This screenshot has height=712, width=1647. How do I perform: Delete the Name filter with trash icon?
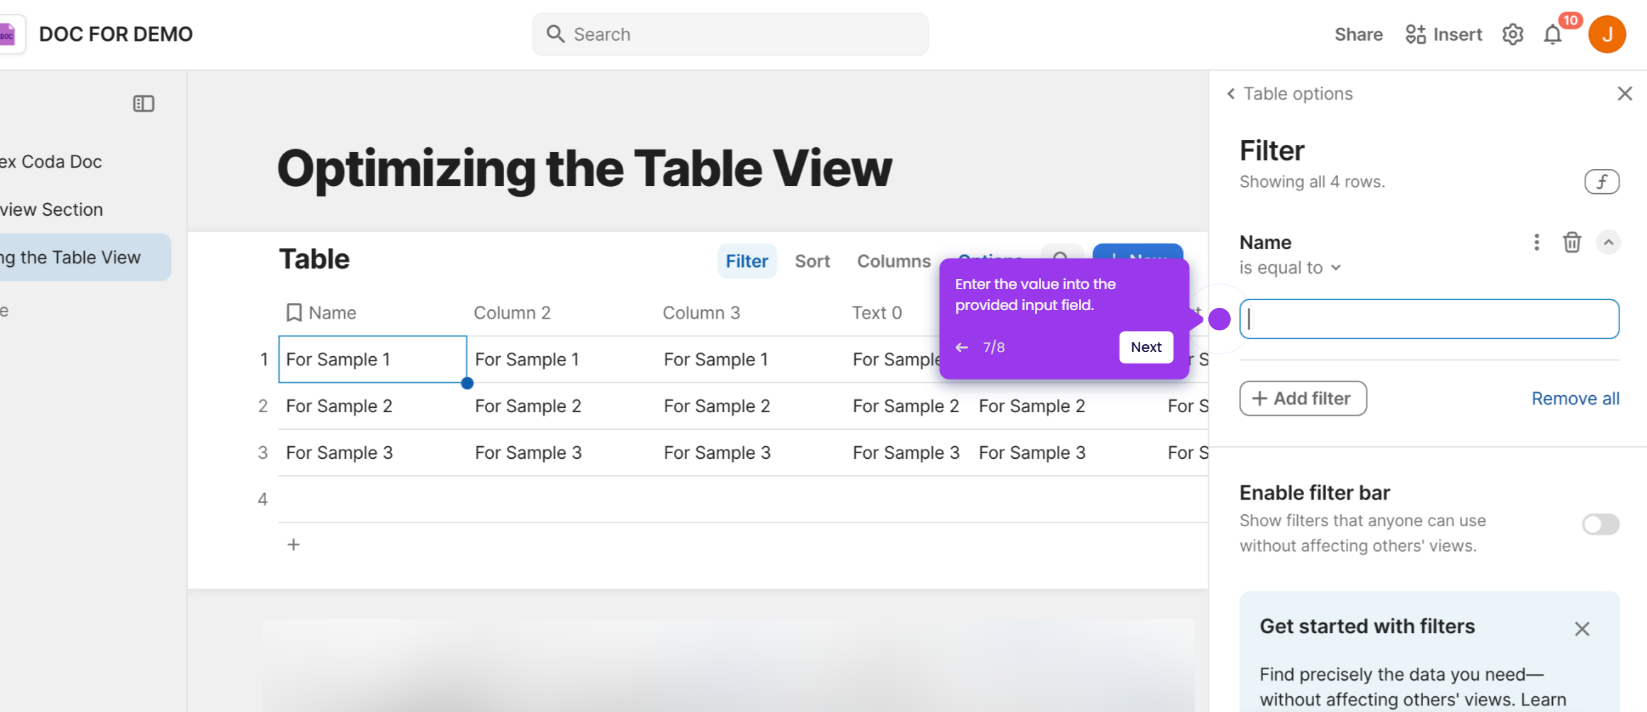click(1572, 242)
